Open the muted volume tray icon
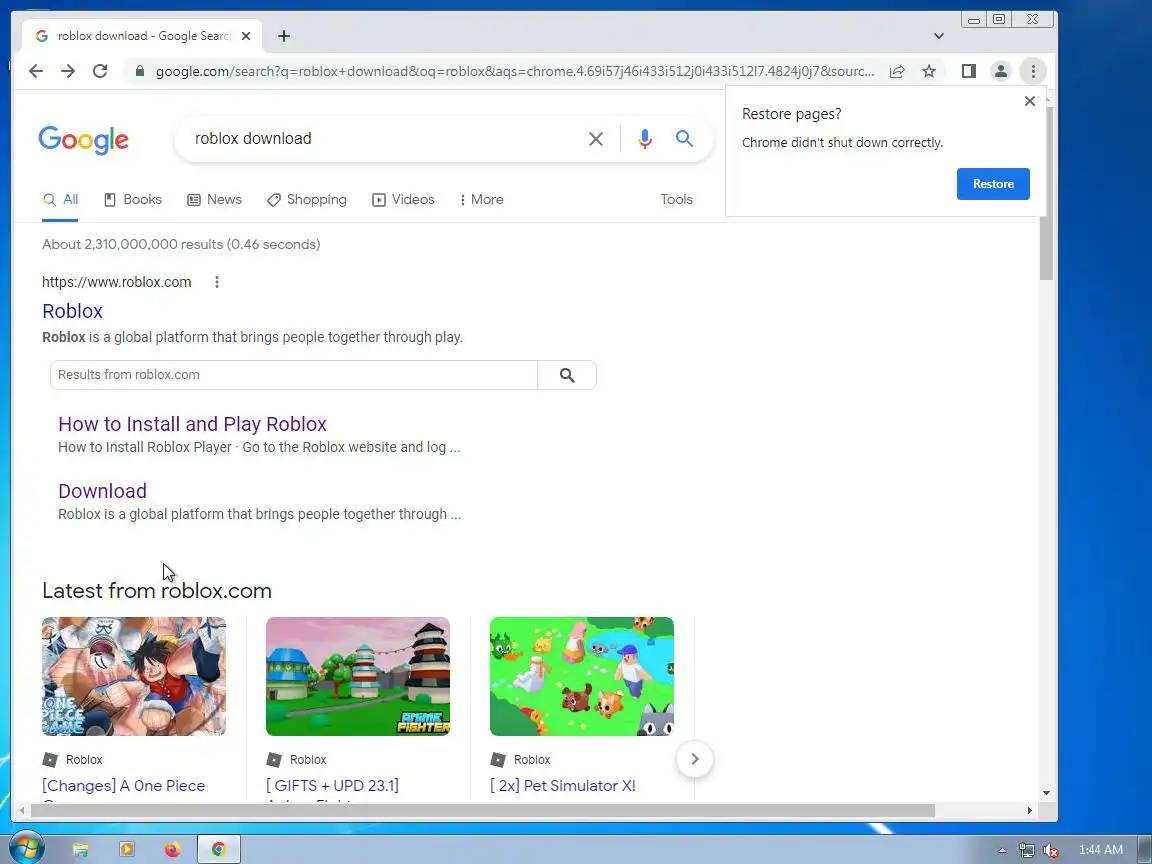Viewport: 1152px width, 864px height. (x=1051, y=850)
